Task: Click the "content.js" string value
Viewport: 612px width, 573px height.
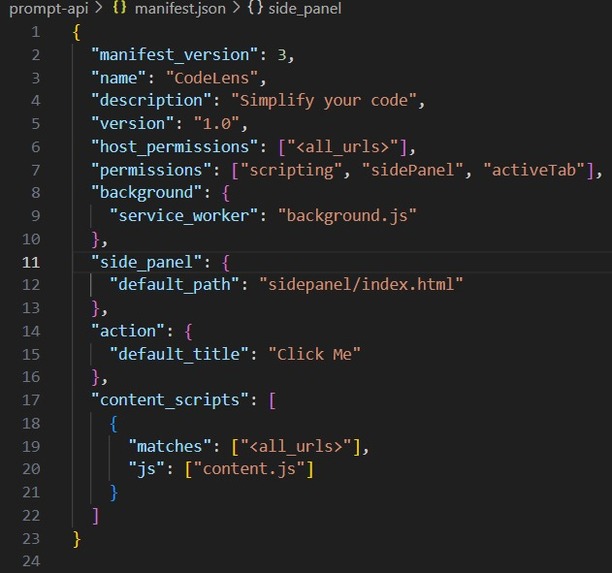Action: coord(249,469)
